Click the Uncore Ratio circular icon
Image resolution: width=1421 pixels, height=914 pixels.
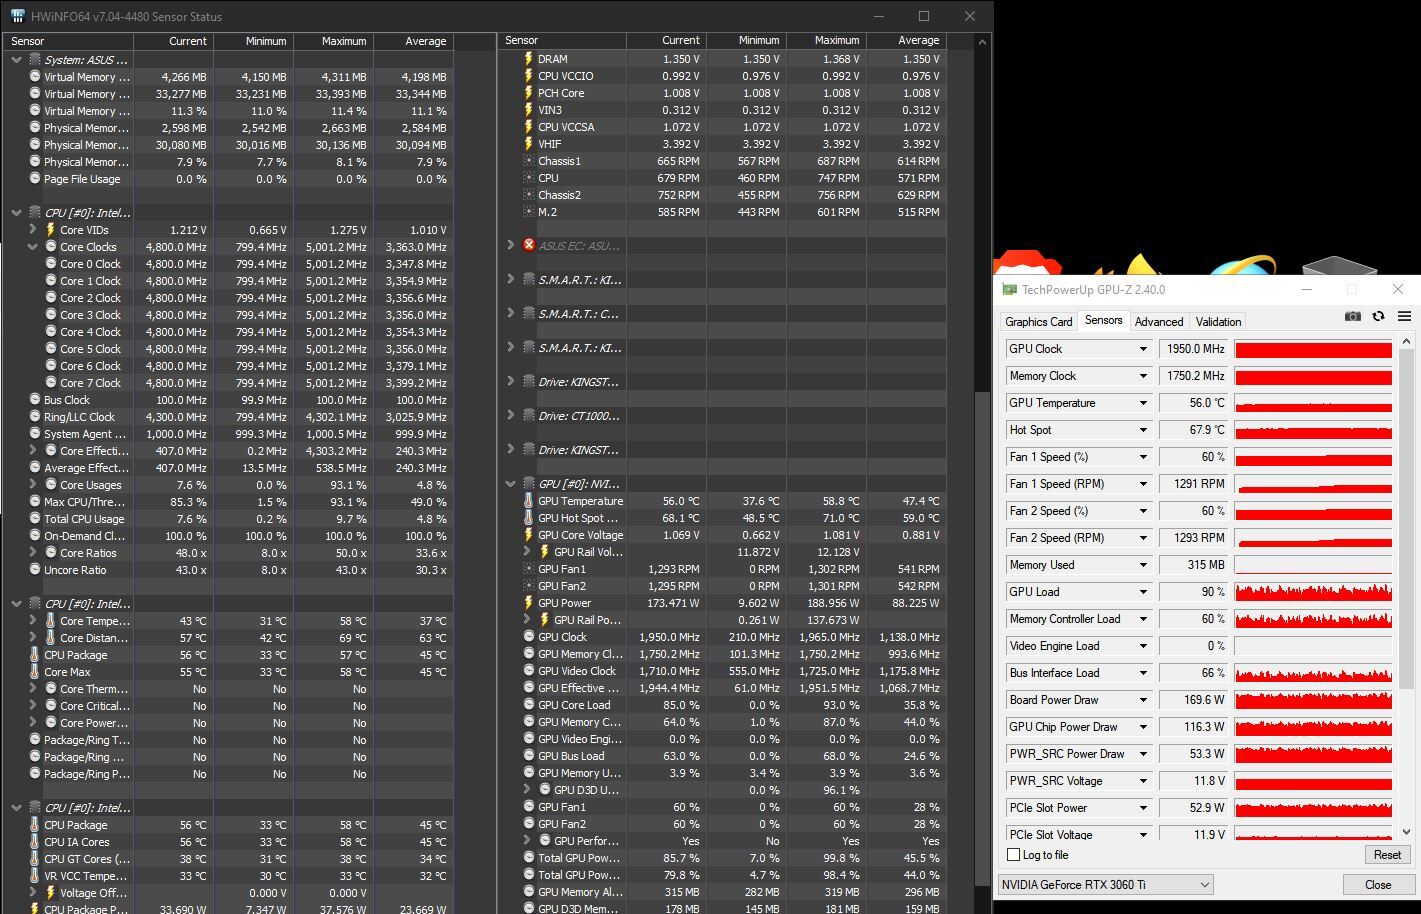coord(35,570)
